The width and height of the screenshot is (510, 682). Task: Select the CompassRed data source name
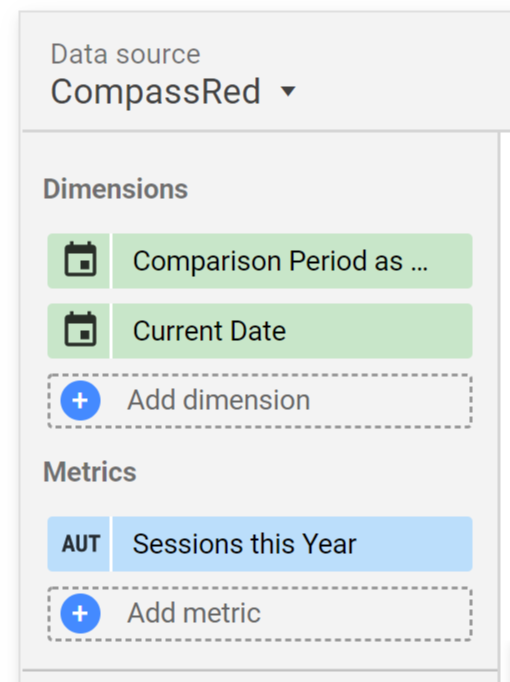[x=156, y=91]
